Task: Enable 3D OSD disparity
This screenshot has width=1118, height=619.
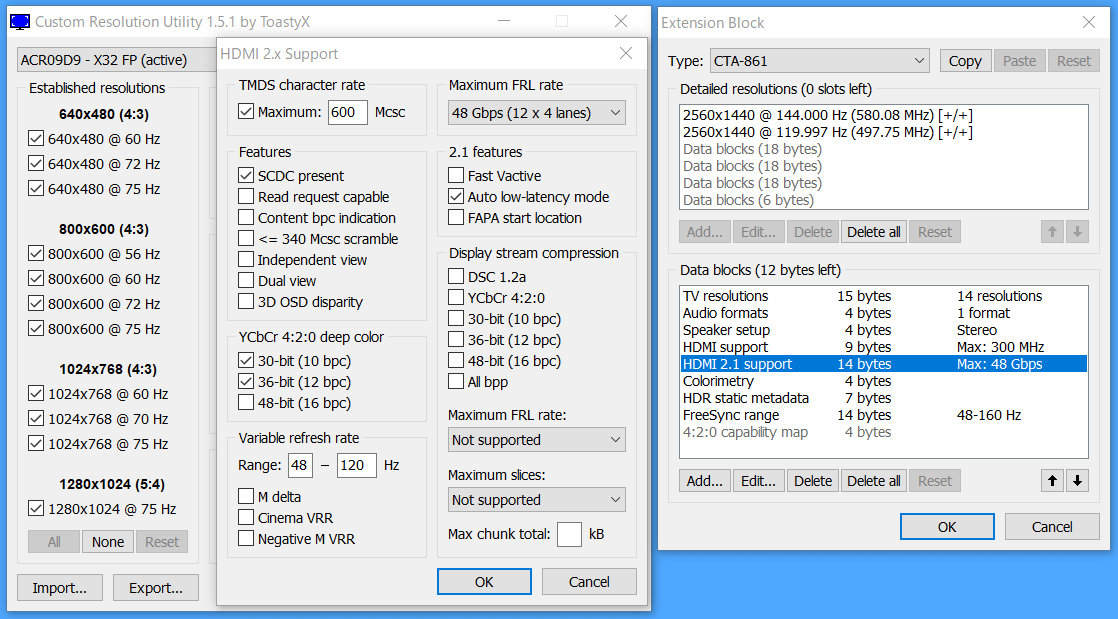Action: point(246,302)
